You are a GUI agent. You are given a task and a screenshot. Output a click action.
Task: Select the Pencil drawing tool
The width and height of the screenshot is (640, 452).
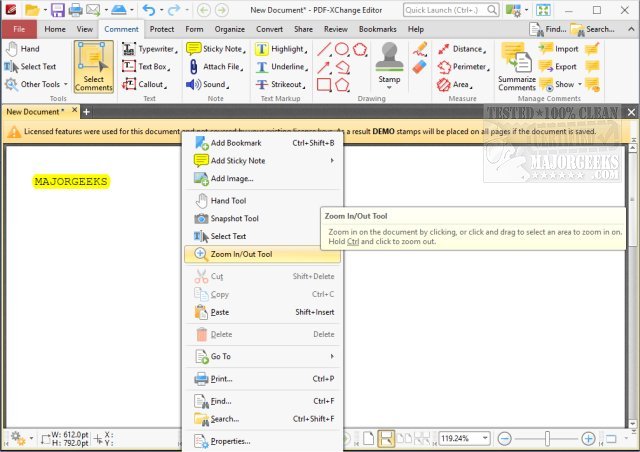pyautogui.click(x=420, y=49)
